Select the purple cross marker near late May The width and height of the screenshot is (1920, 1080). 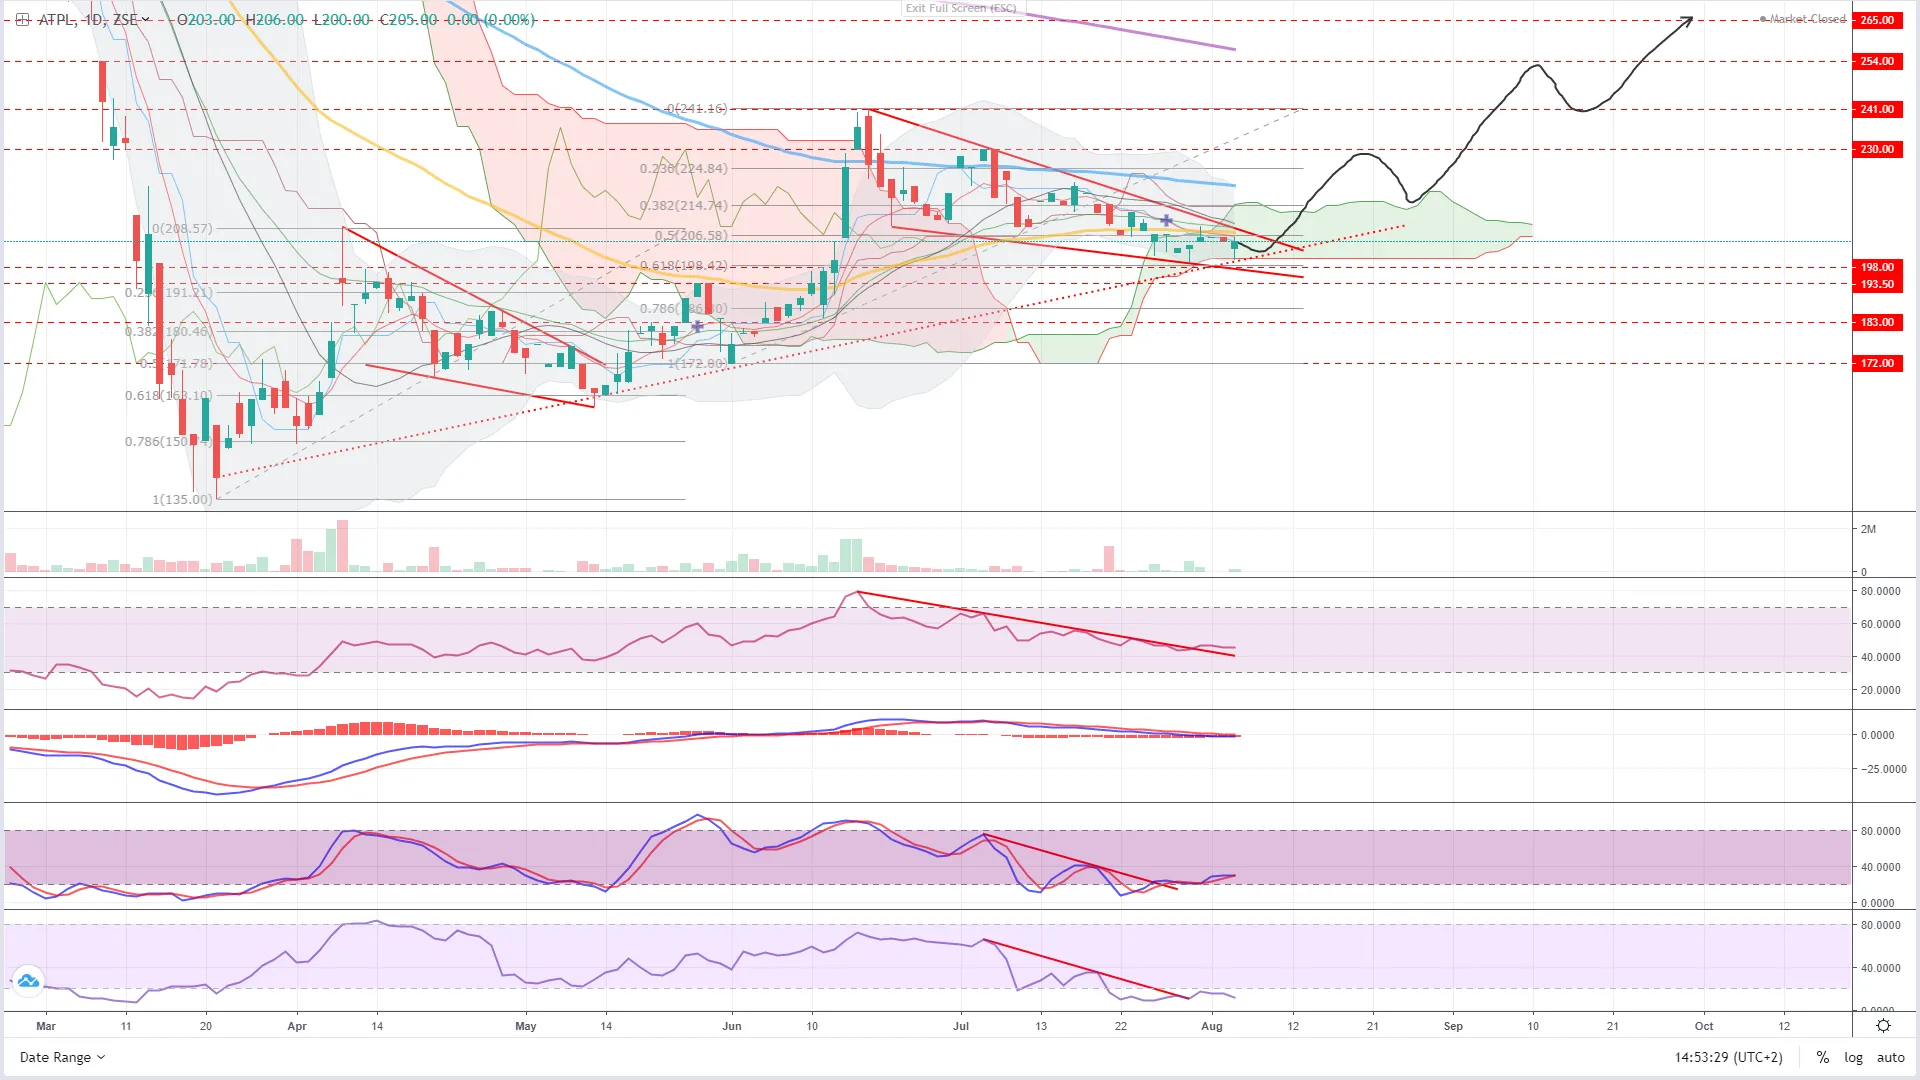pyautogui.click(x=697, y=326)
